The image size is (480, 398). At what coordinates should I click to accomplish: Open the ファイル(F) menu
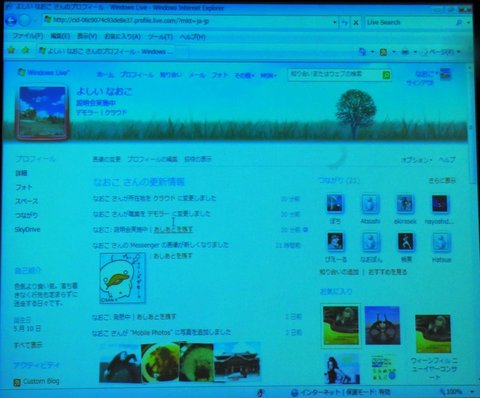28,36
